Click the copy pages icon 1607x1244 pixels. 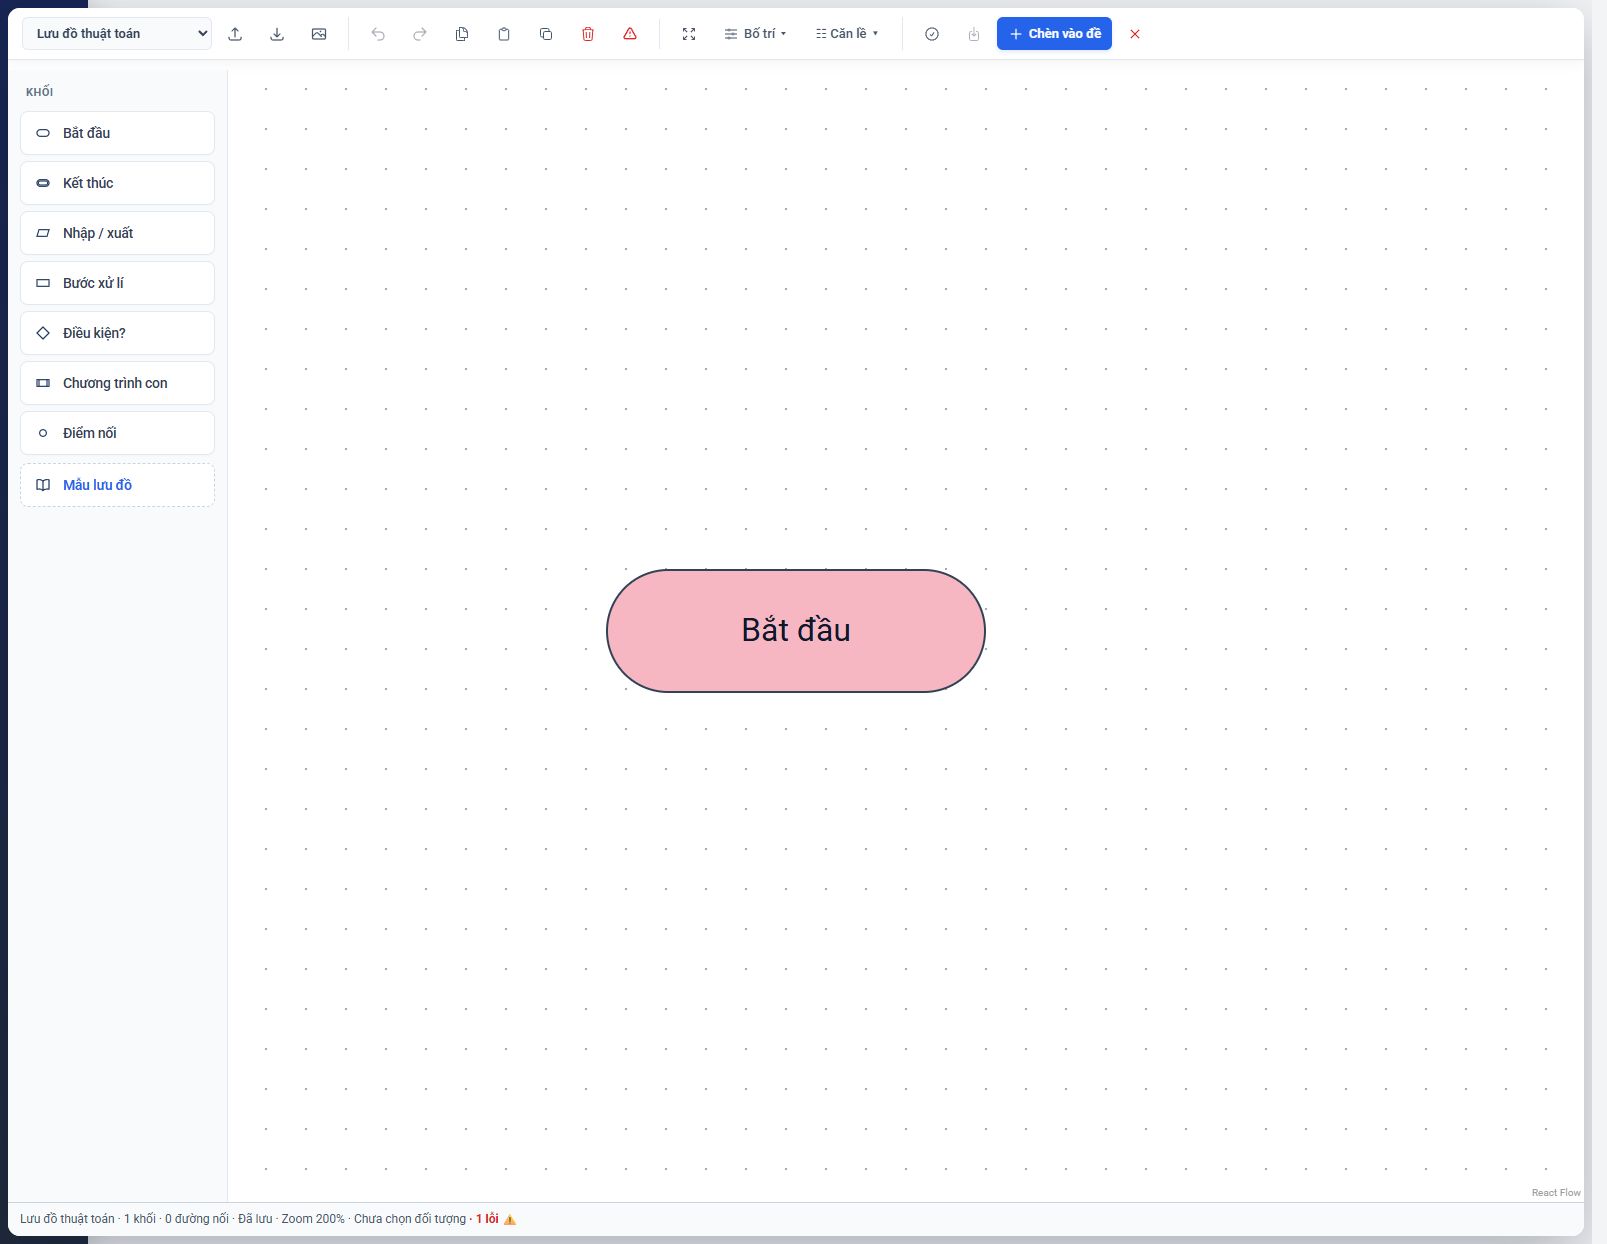pyautogui.click(x=462, y=34)
